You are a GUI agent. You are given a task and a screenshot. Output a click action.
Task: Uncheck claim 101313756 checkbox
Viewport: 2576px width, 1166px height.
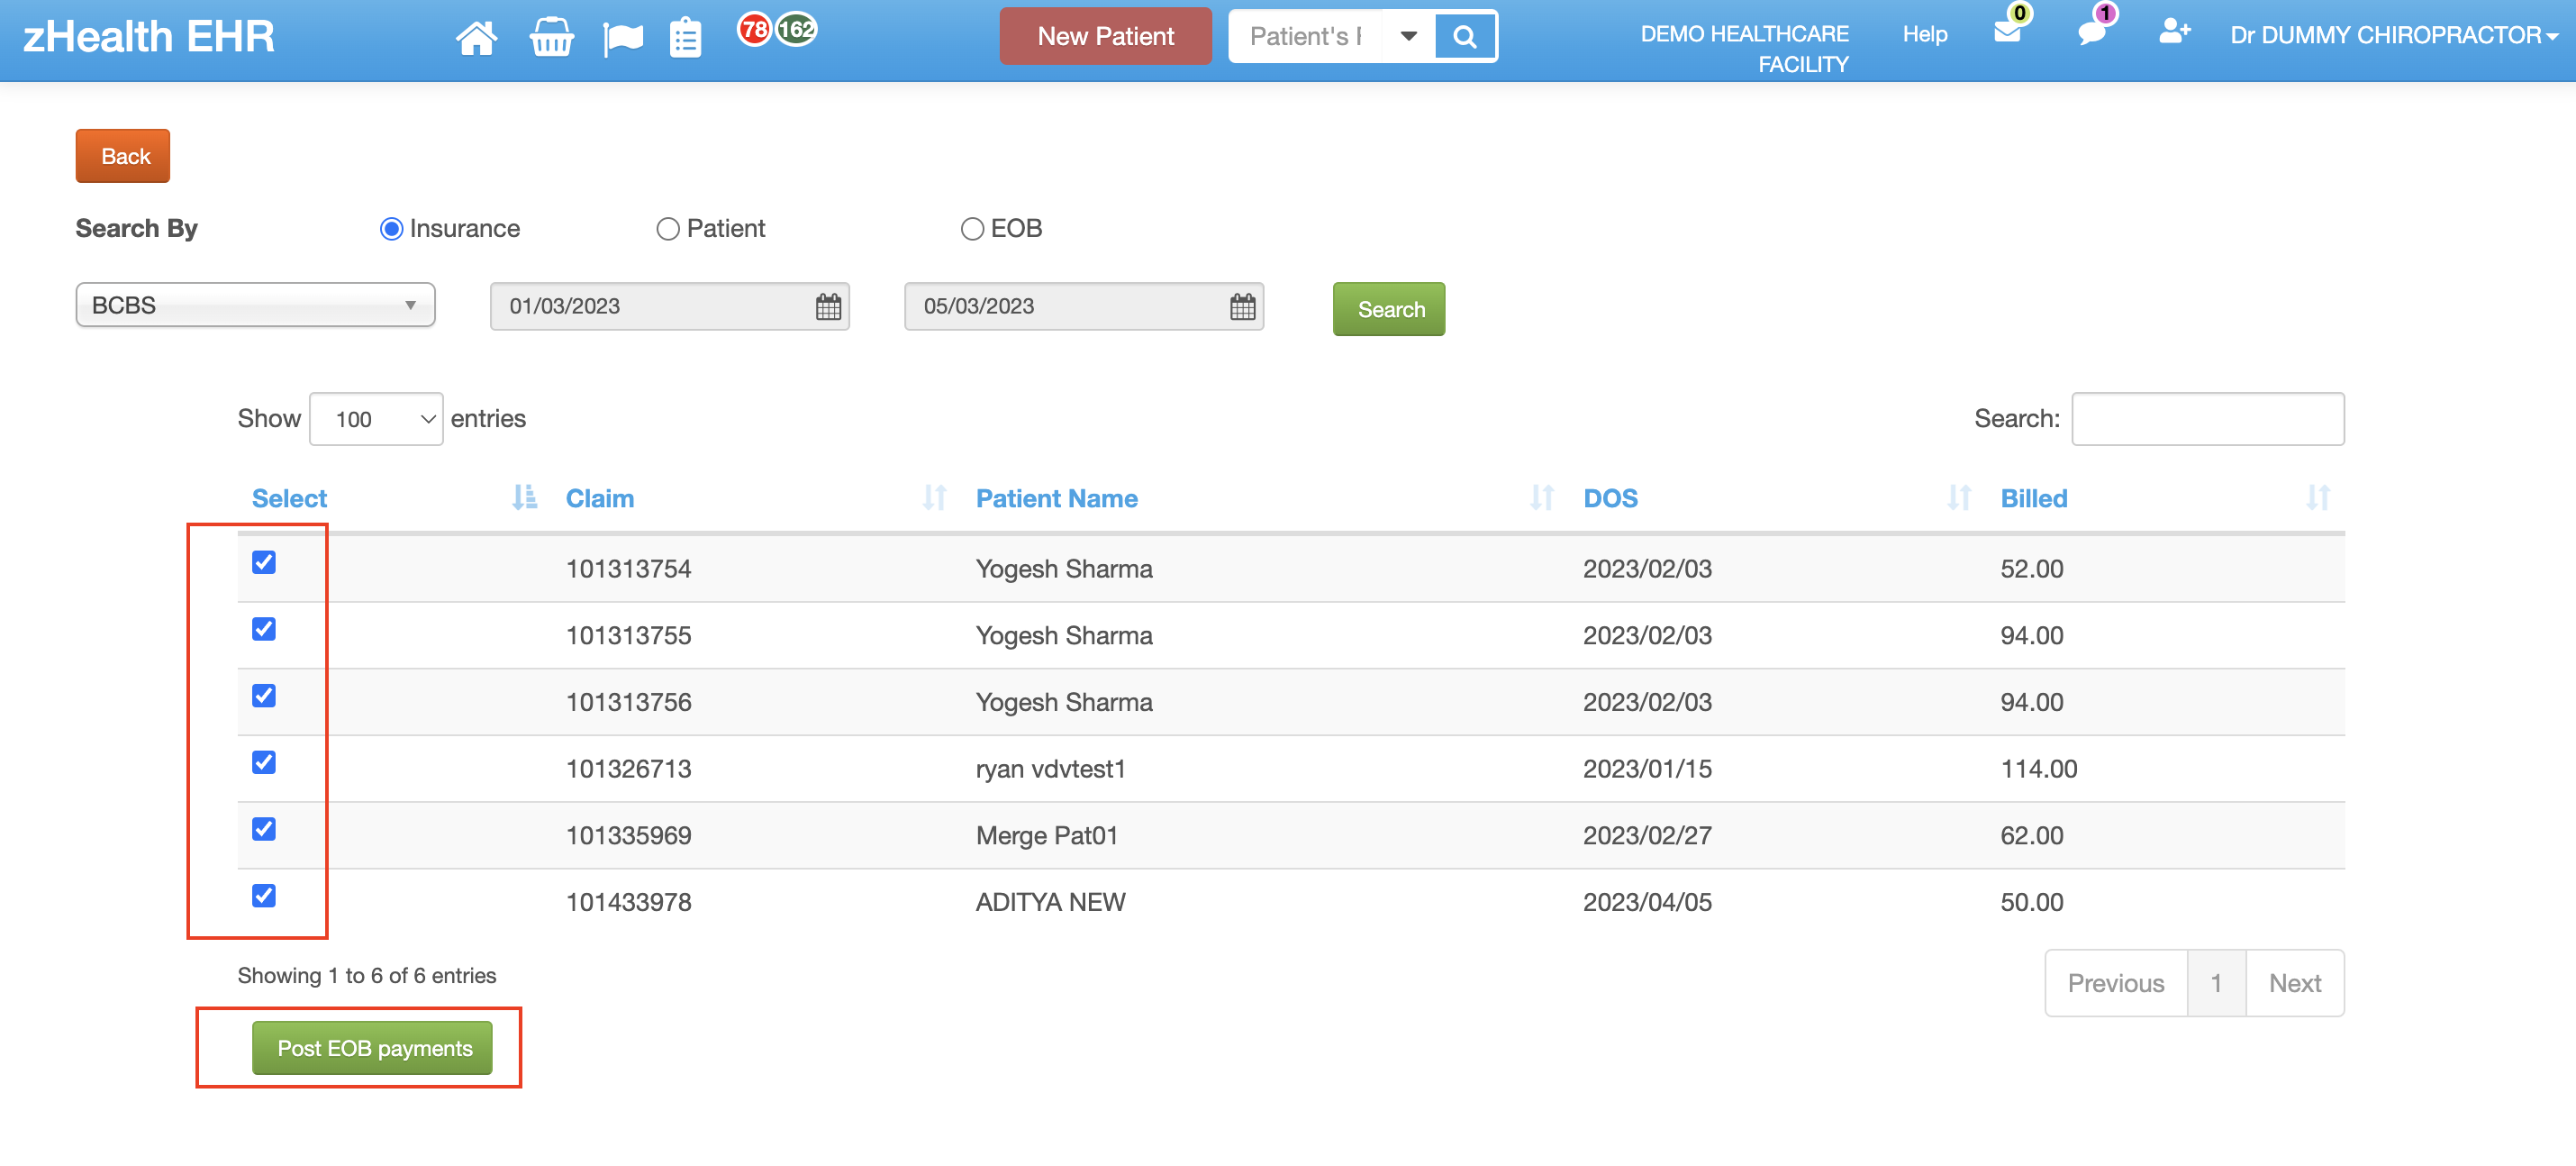tap(264, 696)
